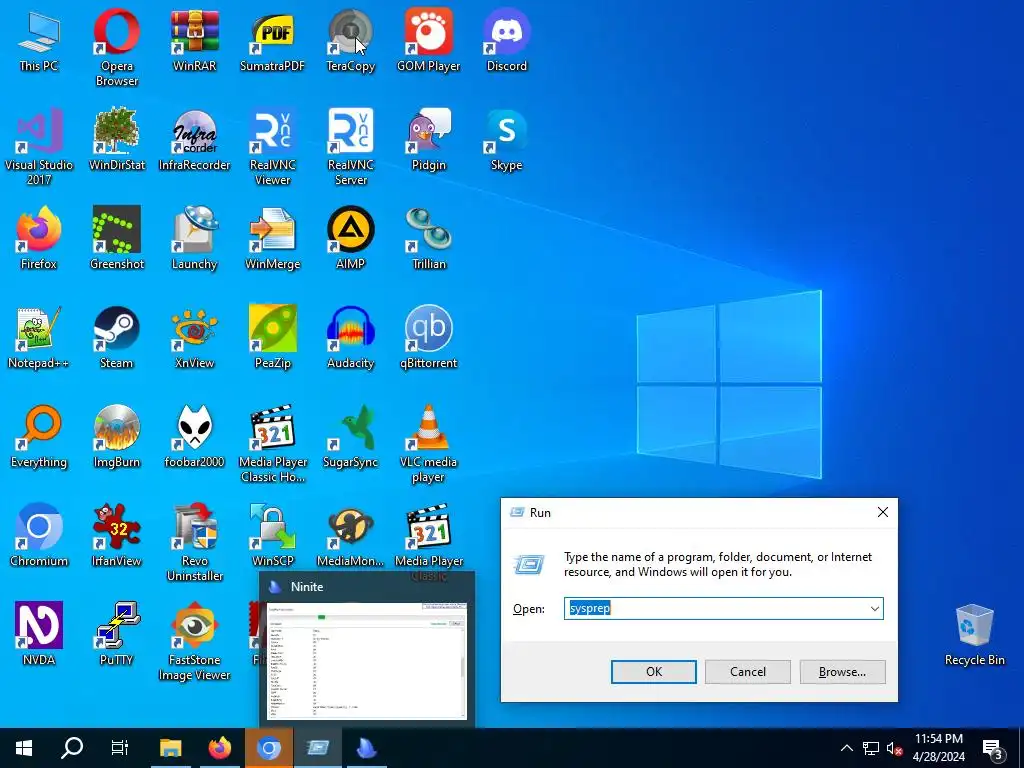Click the taskbar Search magnifier
Viewport: 1024px width, 768px height.
[72, 748]
